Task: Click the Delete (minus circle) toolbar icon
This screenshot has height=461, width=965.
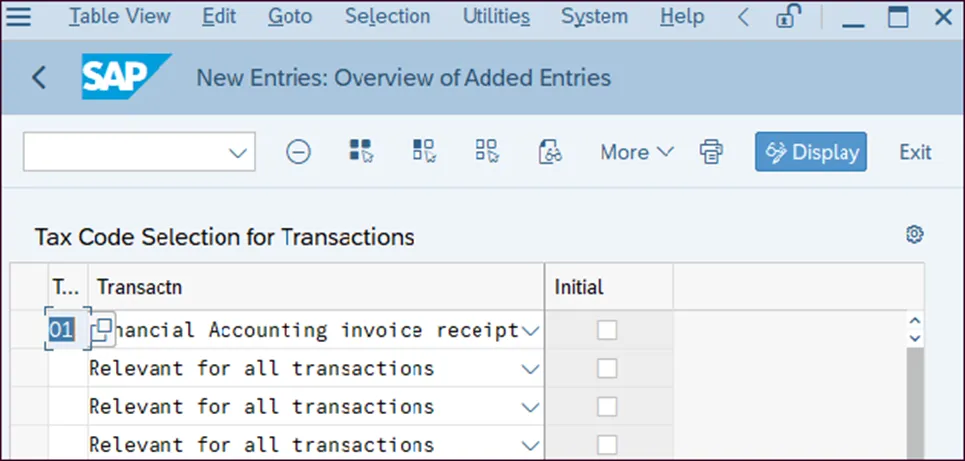Action: point(298,152)
